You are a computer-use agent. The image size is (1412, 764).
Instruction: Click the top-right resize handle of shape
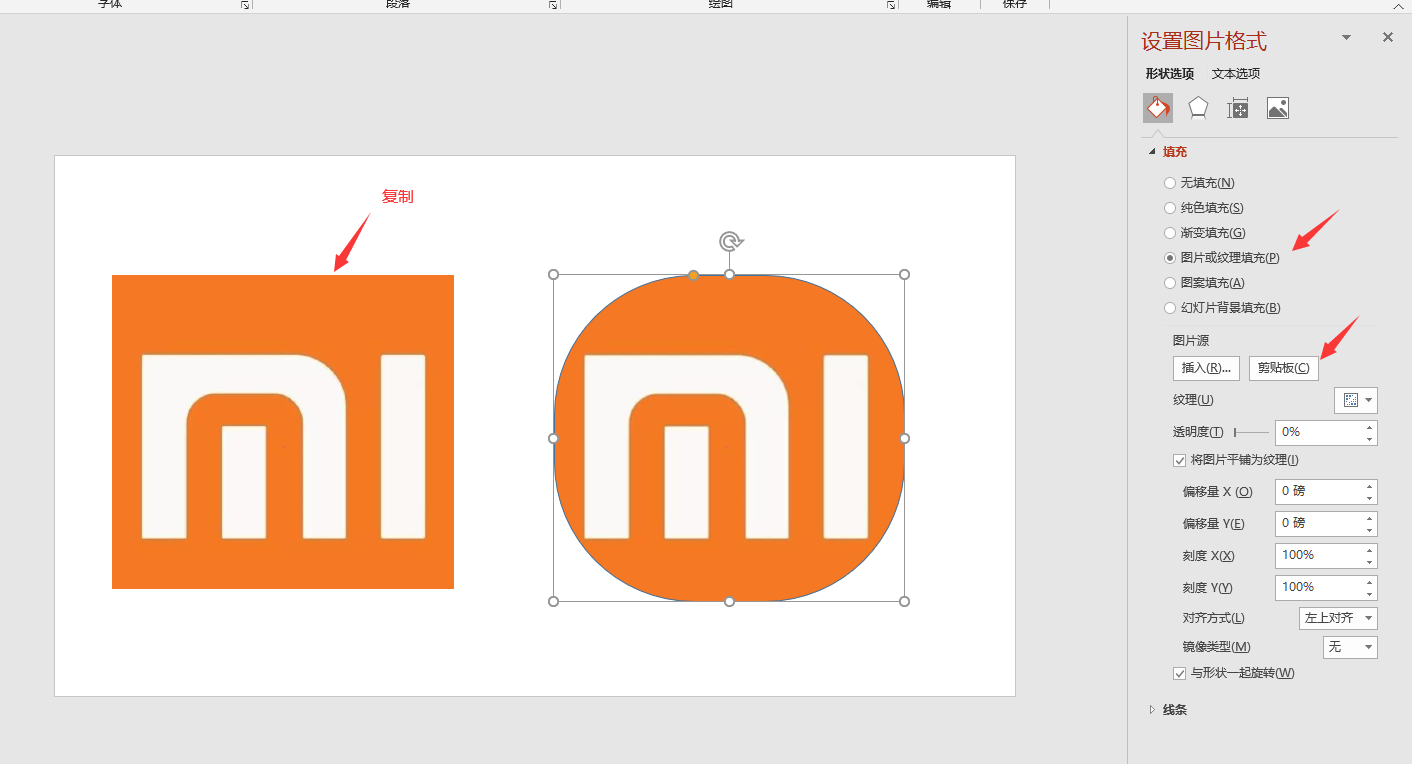[905, 274]
